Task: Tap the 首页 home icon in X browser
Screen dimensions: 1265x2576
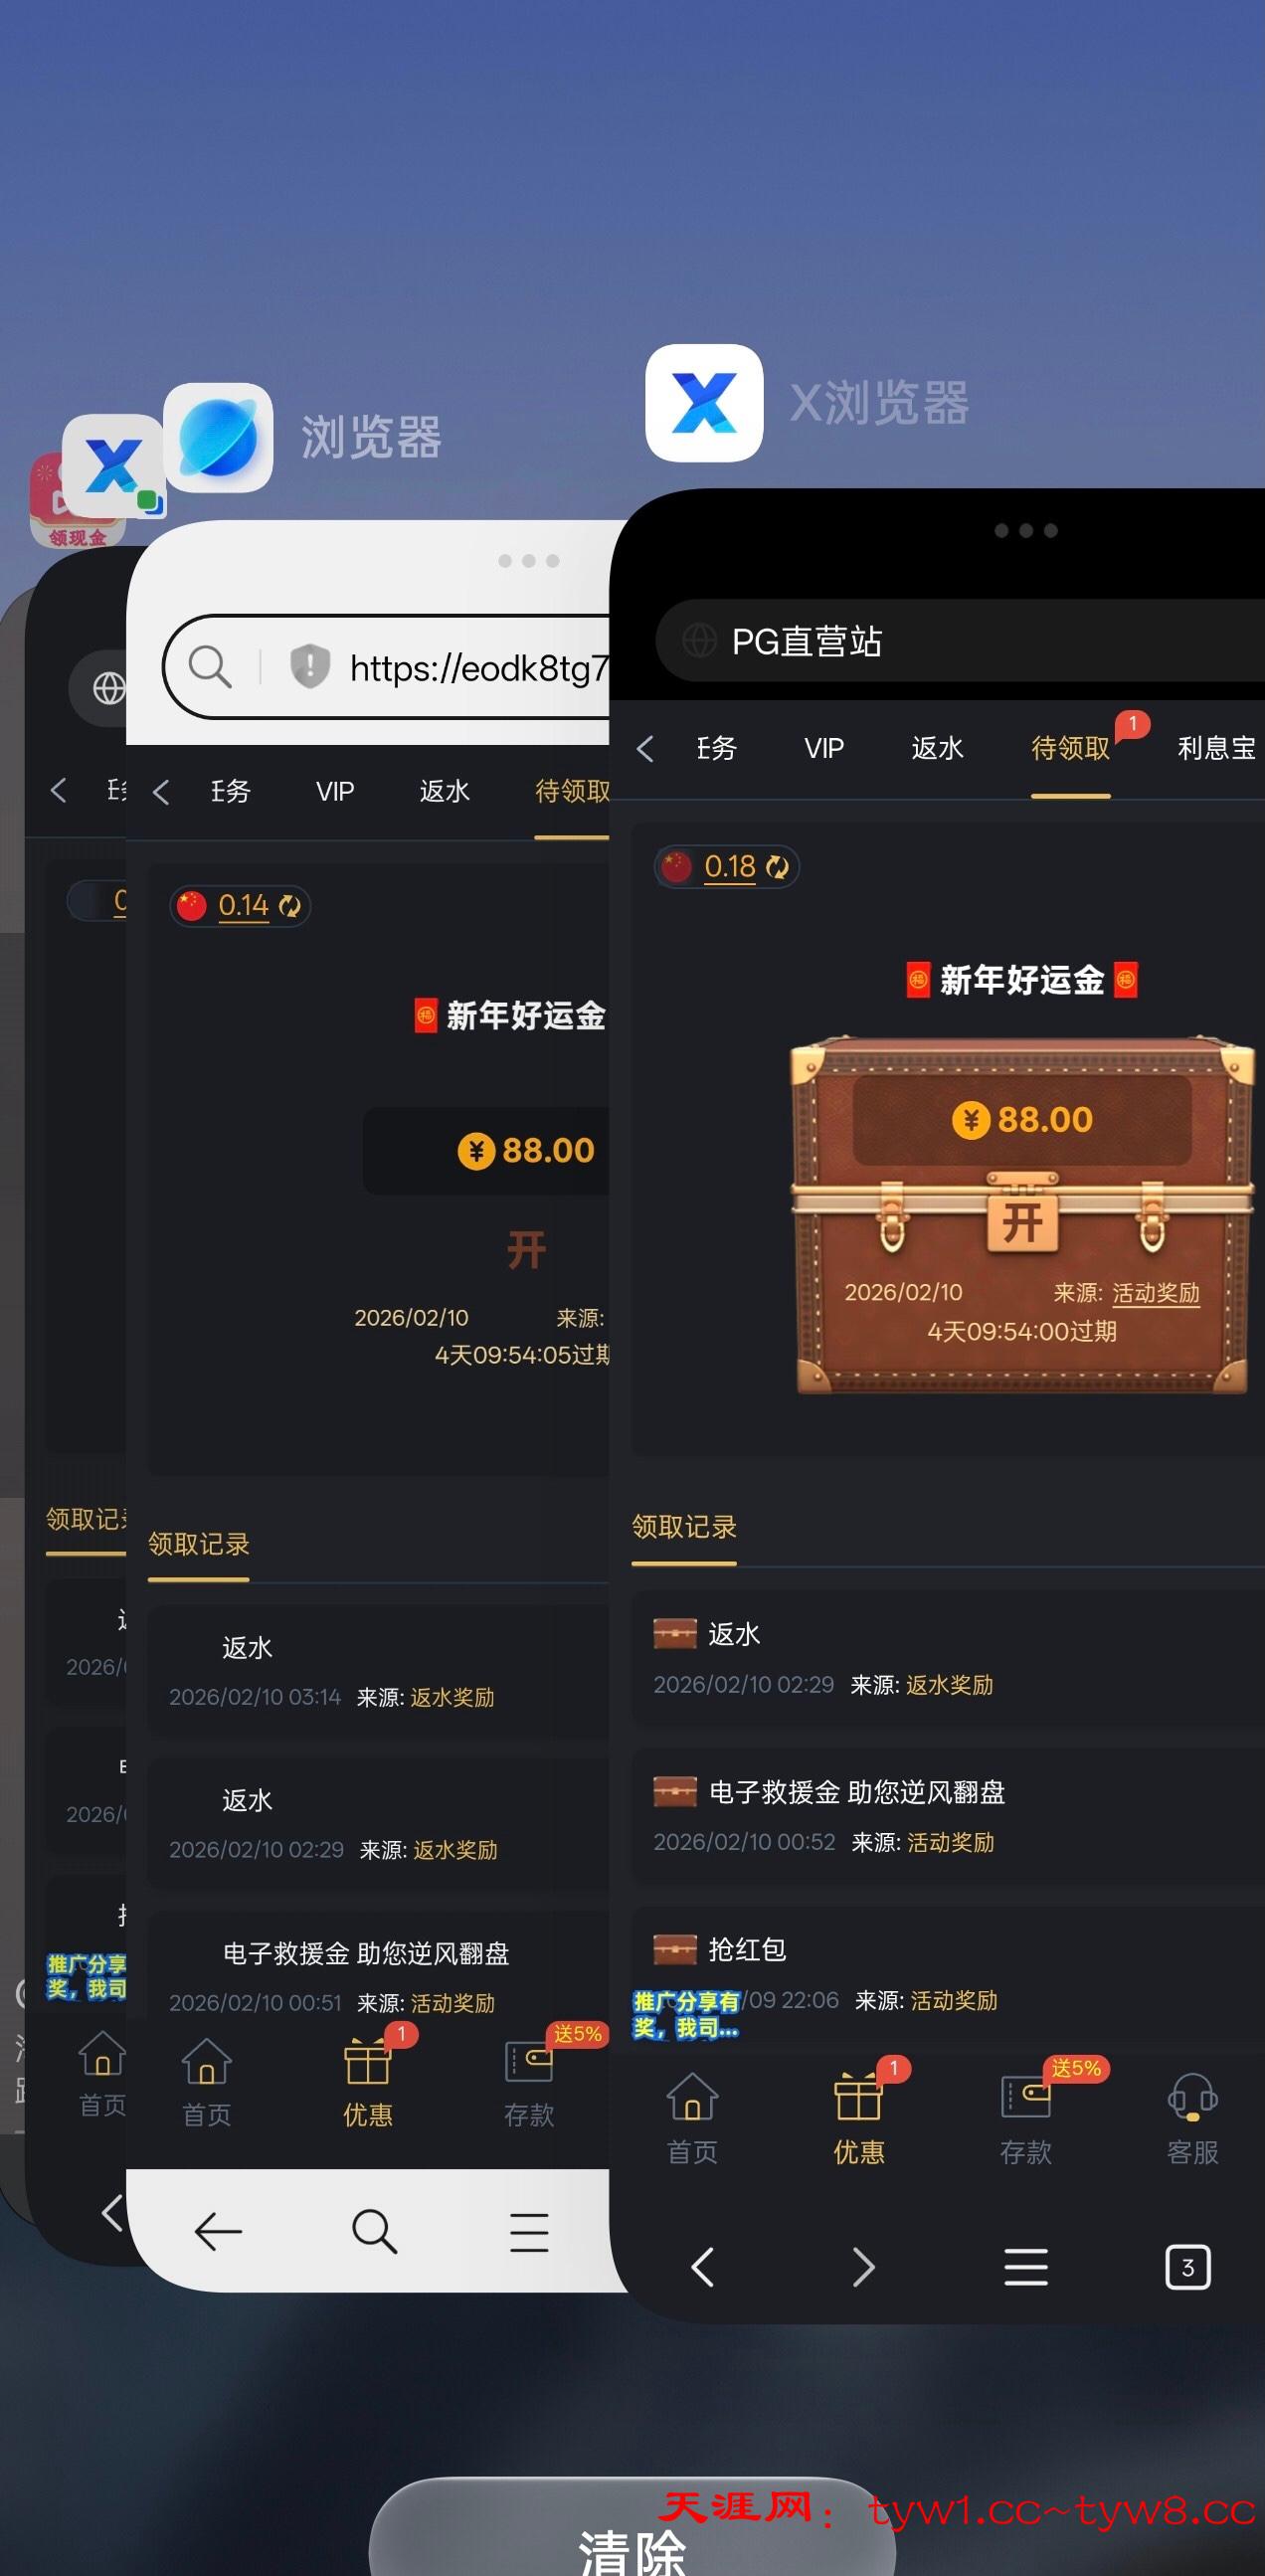Action: (x=692, y=2096)
